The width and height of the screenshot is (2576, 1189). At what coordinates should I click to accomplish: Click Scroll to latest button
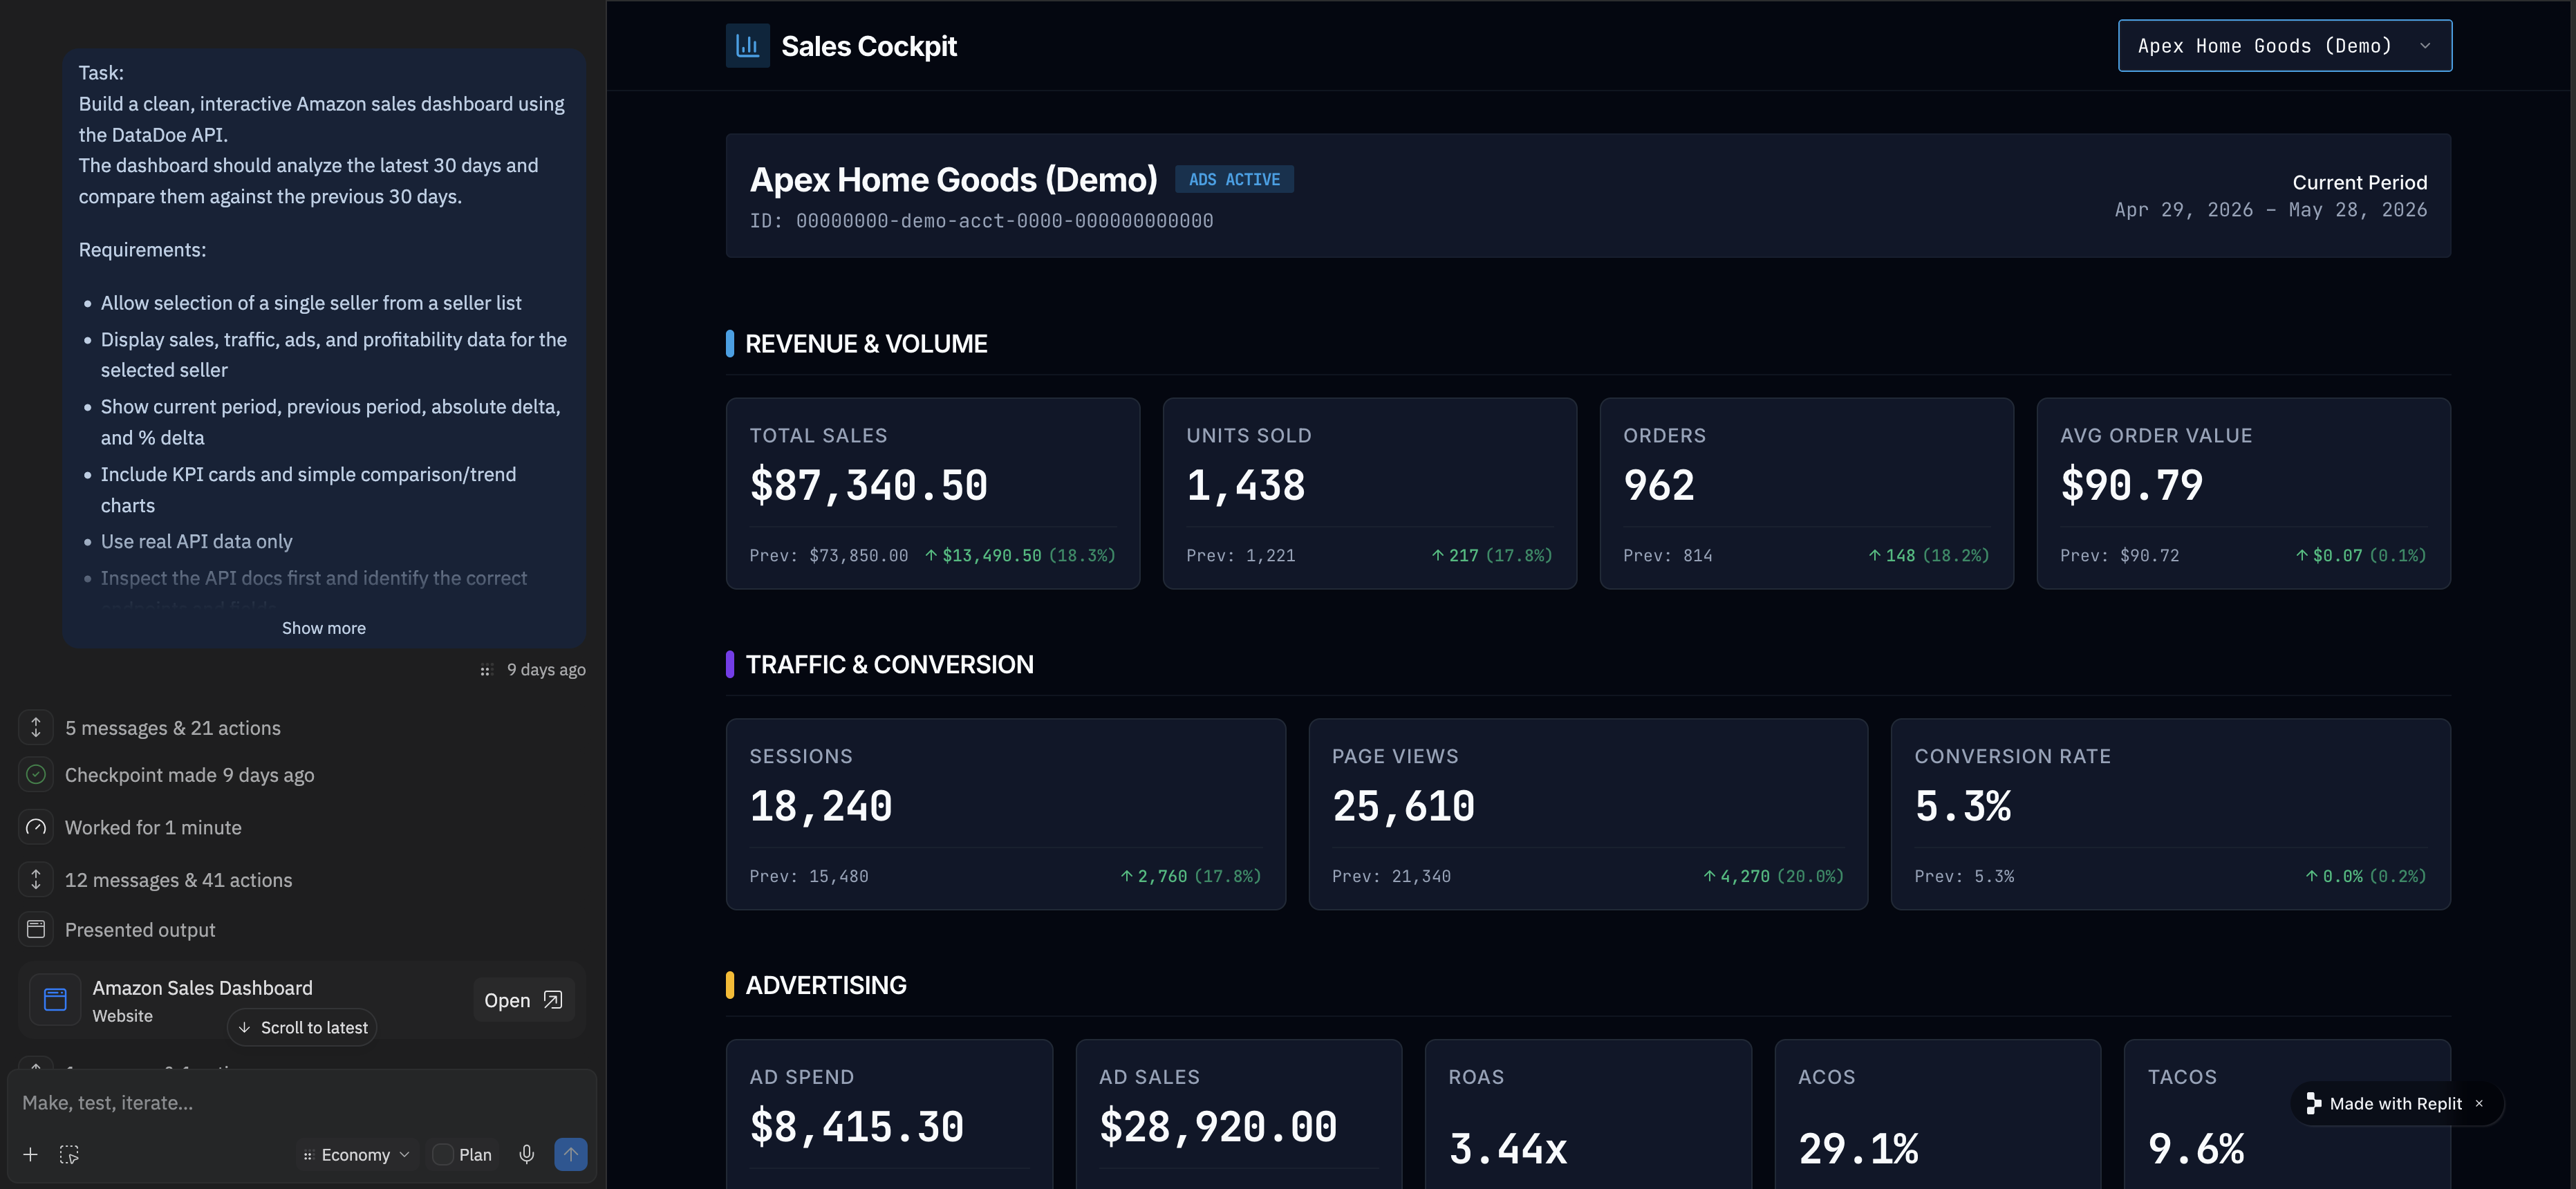coord(302,1027)
